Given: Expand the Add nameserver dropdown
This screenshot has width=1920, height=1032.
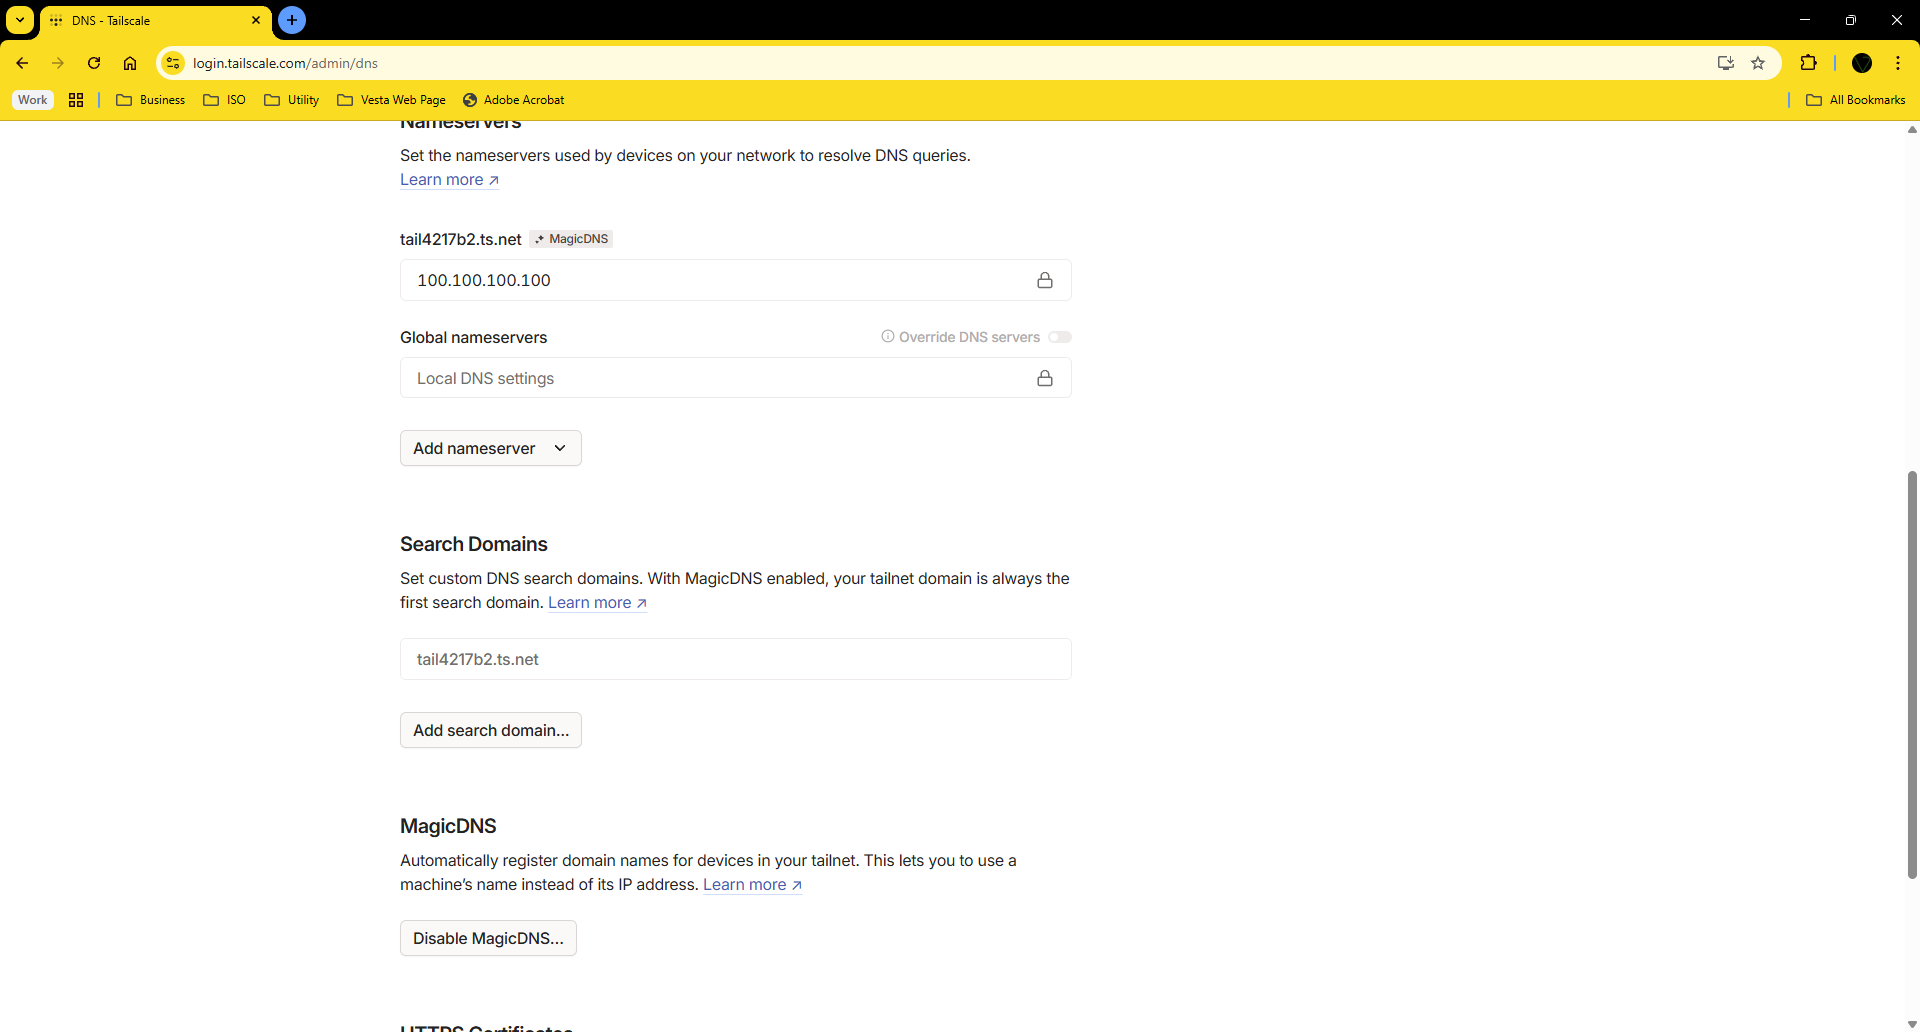Looking at the screenshot, I should (491, 448).
